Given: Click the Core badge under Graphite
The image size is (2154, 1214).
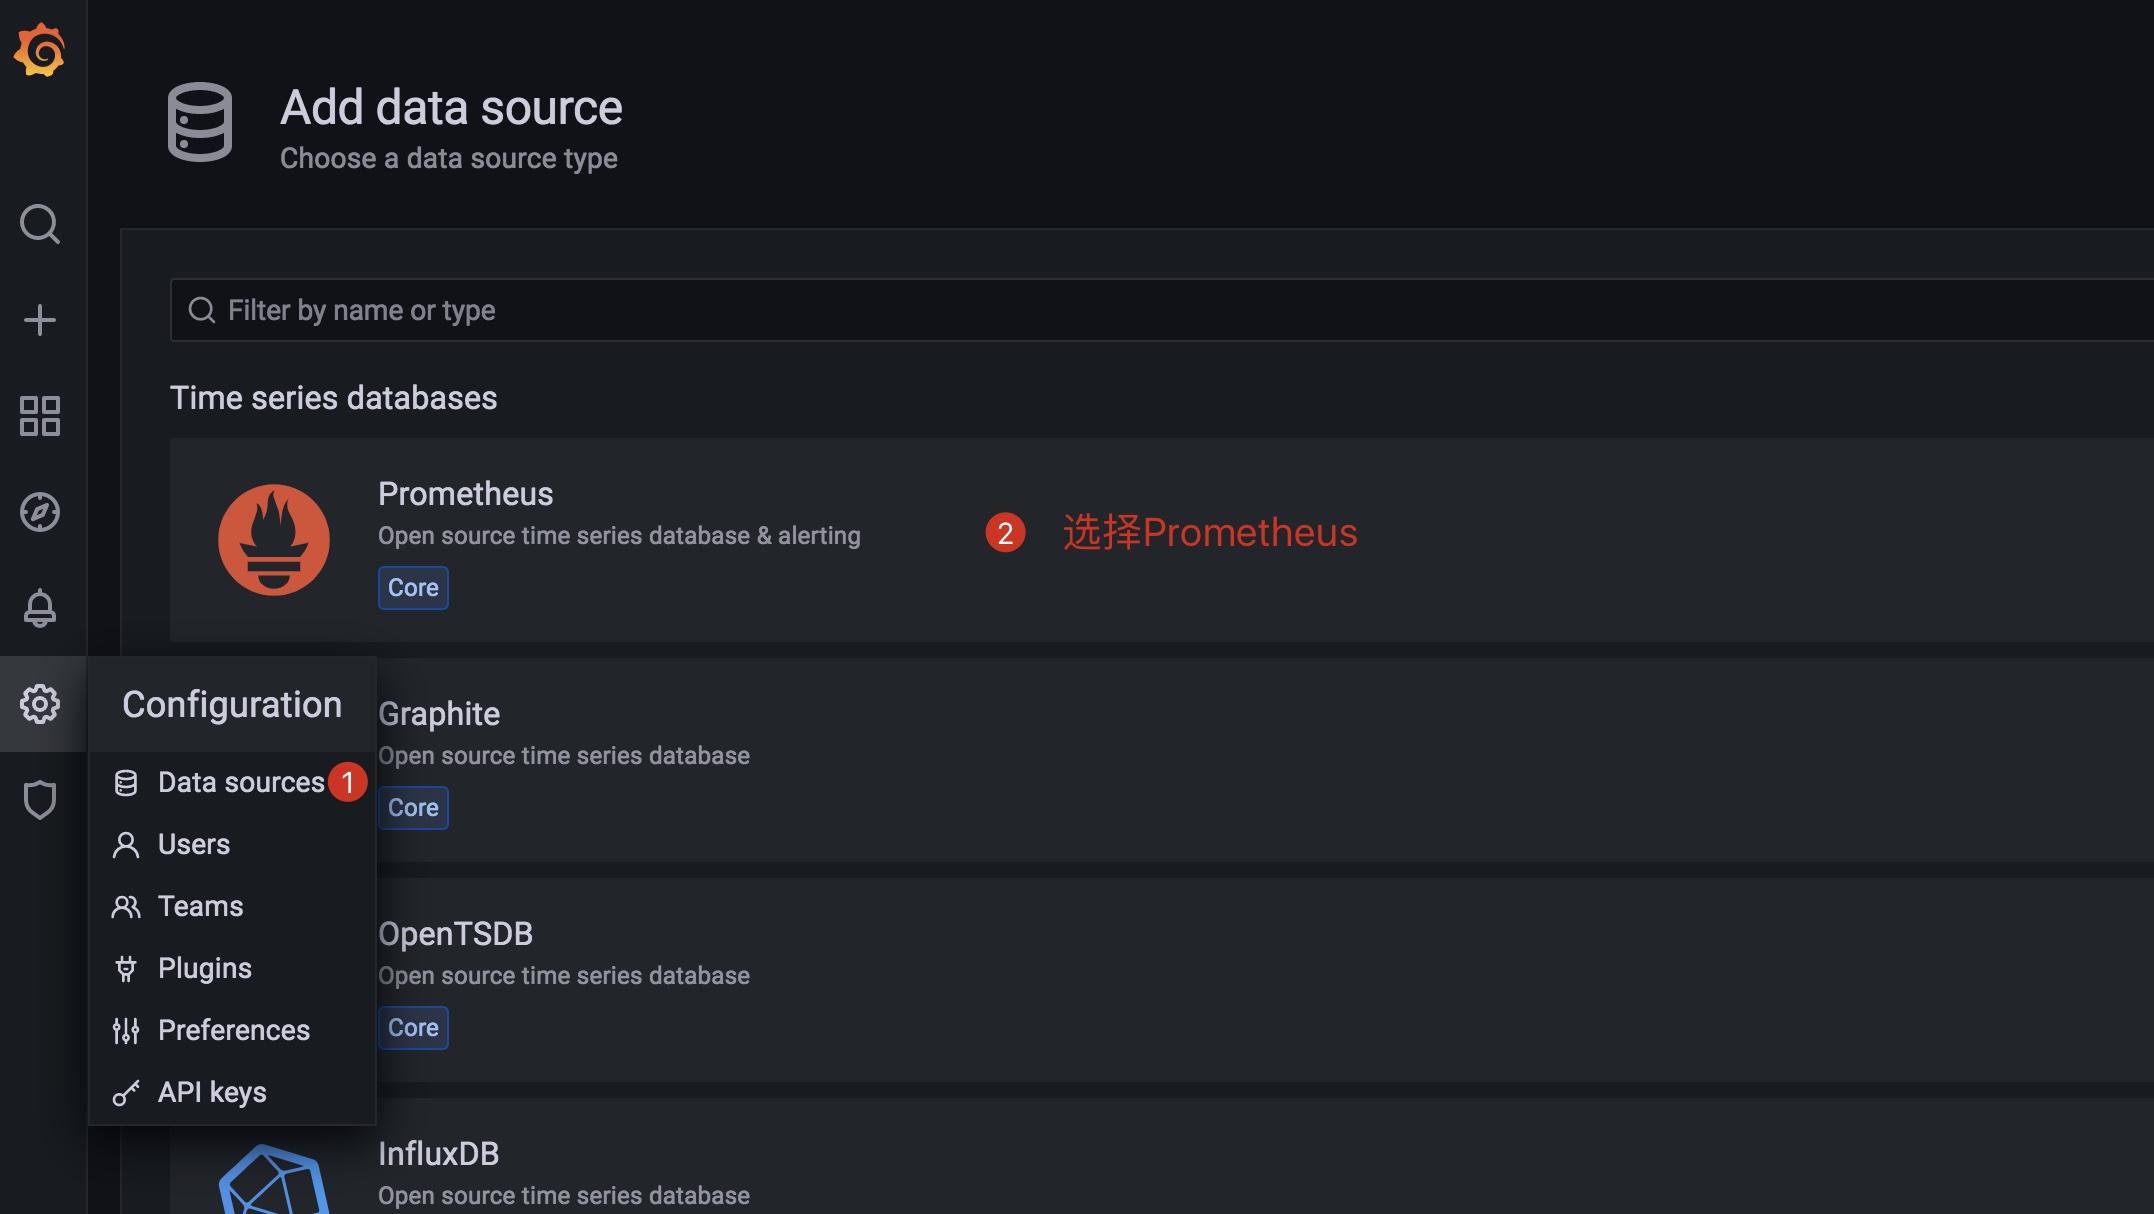Looking at the screenshot, I should click(413, 808).
